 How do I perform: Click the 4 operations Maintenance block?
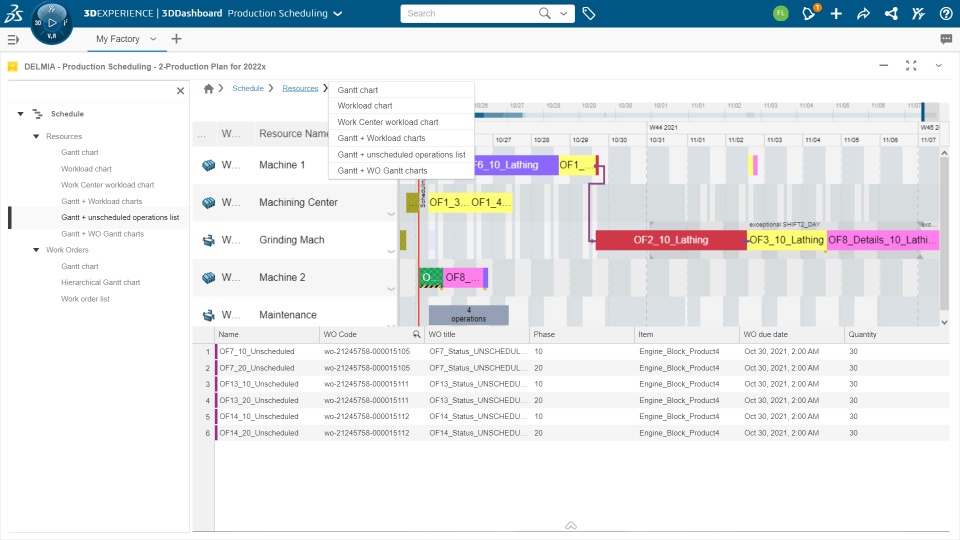468,315
